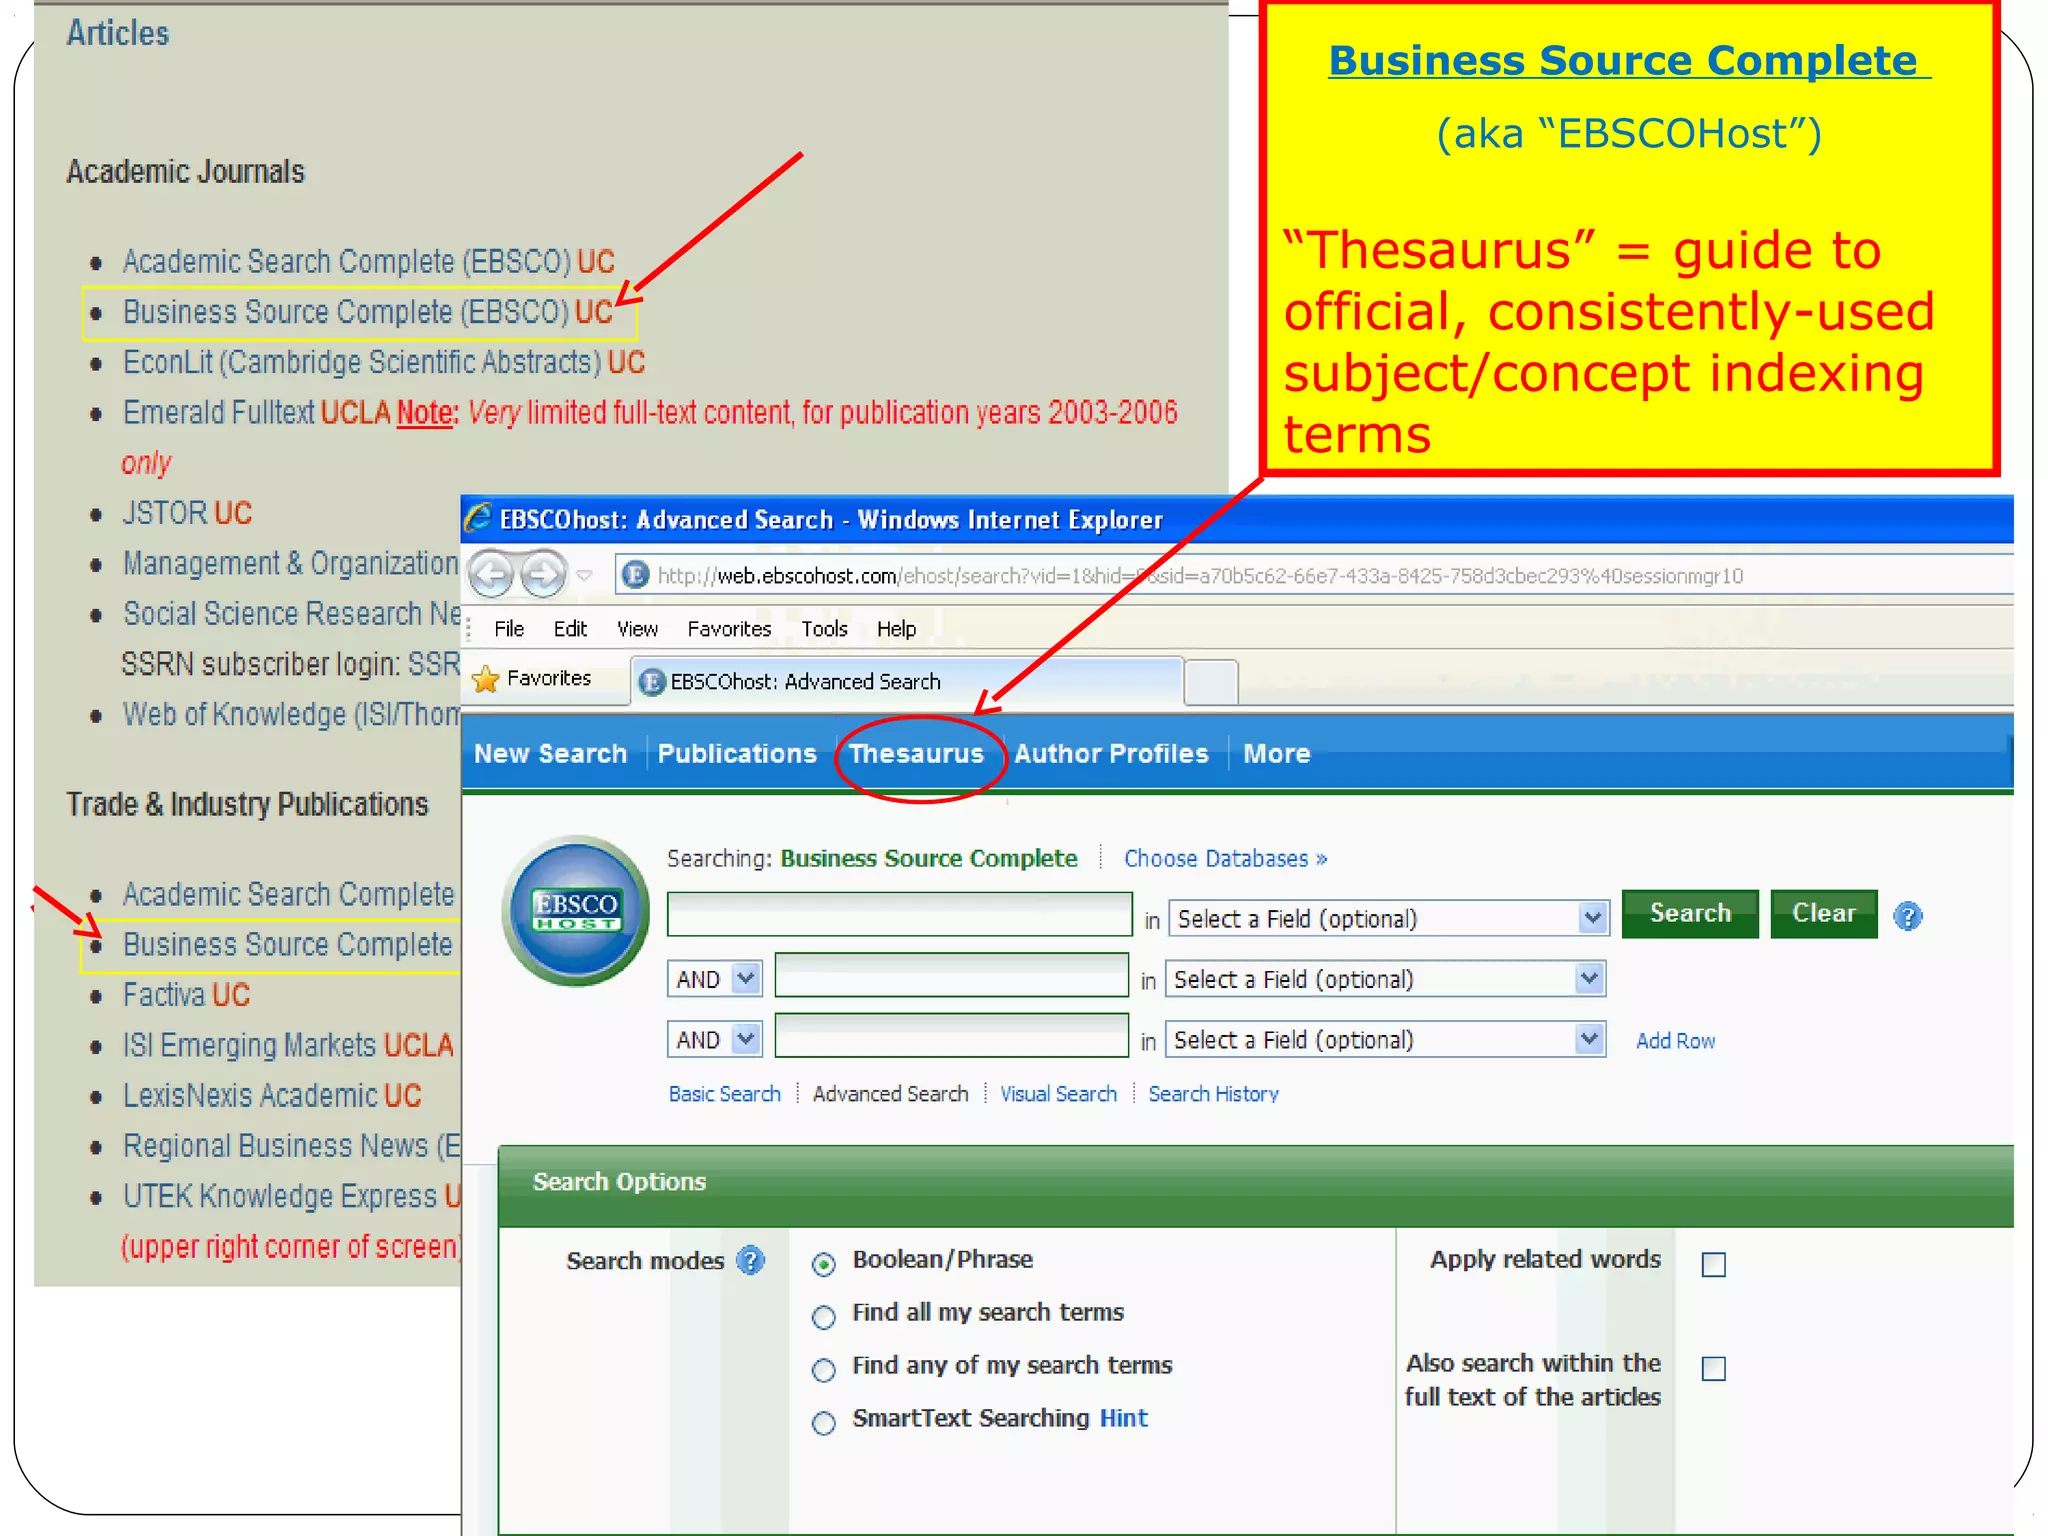The image size is (2048, 1536).
Task: Click the Favorites toolbar button
Action: pyautogui.click(x=533, y=679)
